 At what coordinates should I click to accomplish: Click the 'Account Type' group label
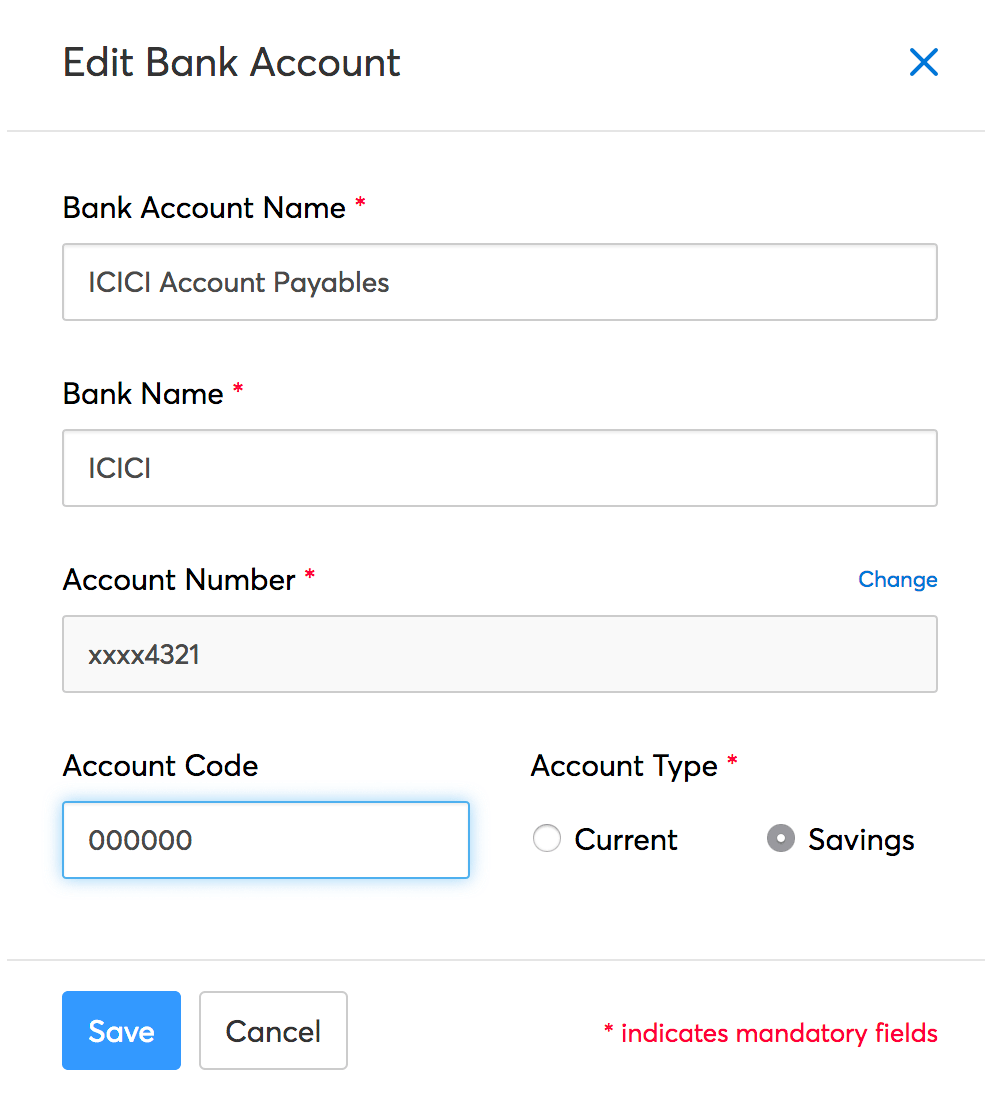(x=624, y=766)
